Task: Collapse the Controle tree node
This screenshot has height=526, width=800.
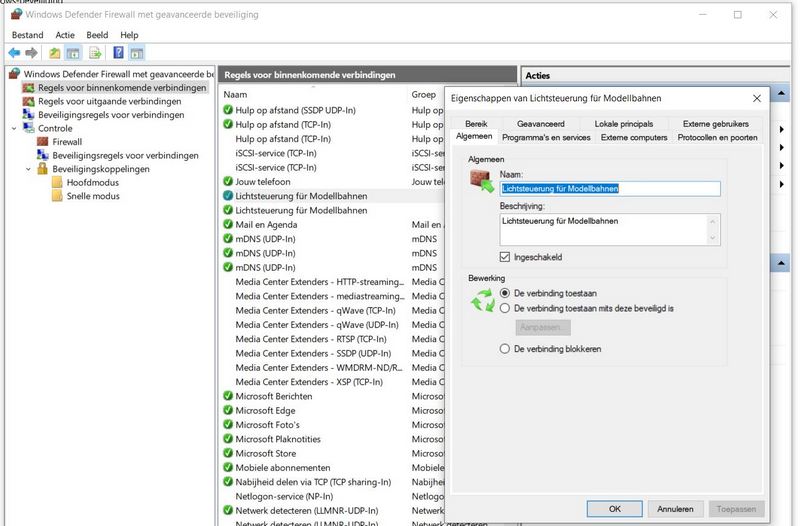Action: (14, 129)
